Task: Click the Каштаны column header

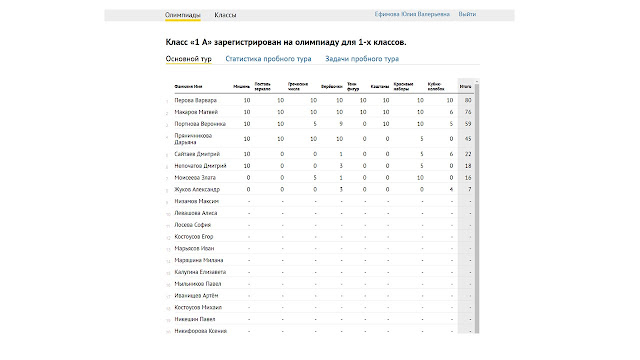Action: click(380, 87)
